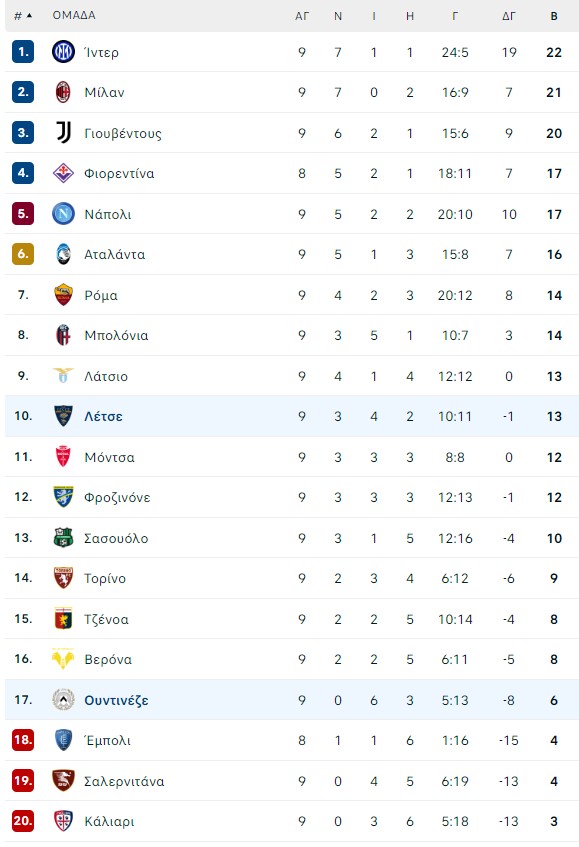The width and height of the screenshot is (579, 847).
Task: Sort by the ΟΜΑΔΑ column header
Action: point(74,15)
